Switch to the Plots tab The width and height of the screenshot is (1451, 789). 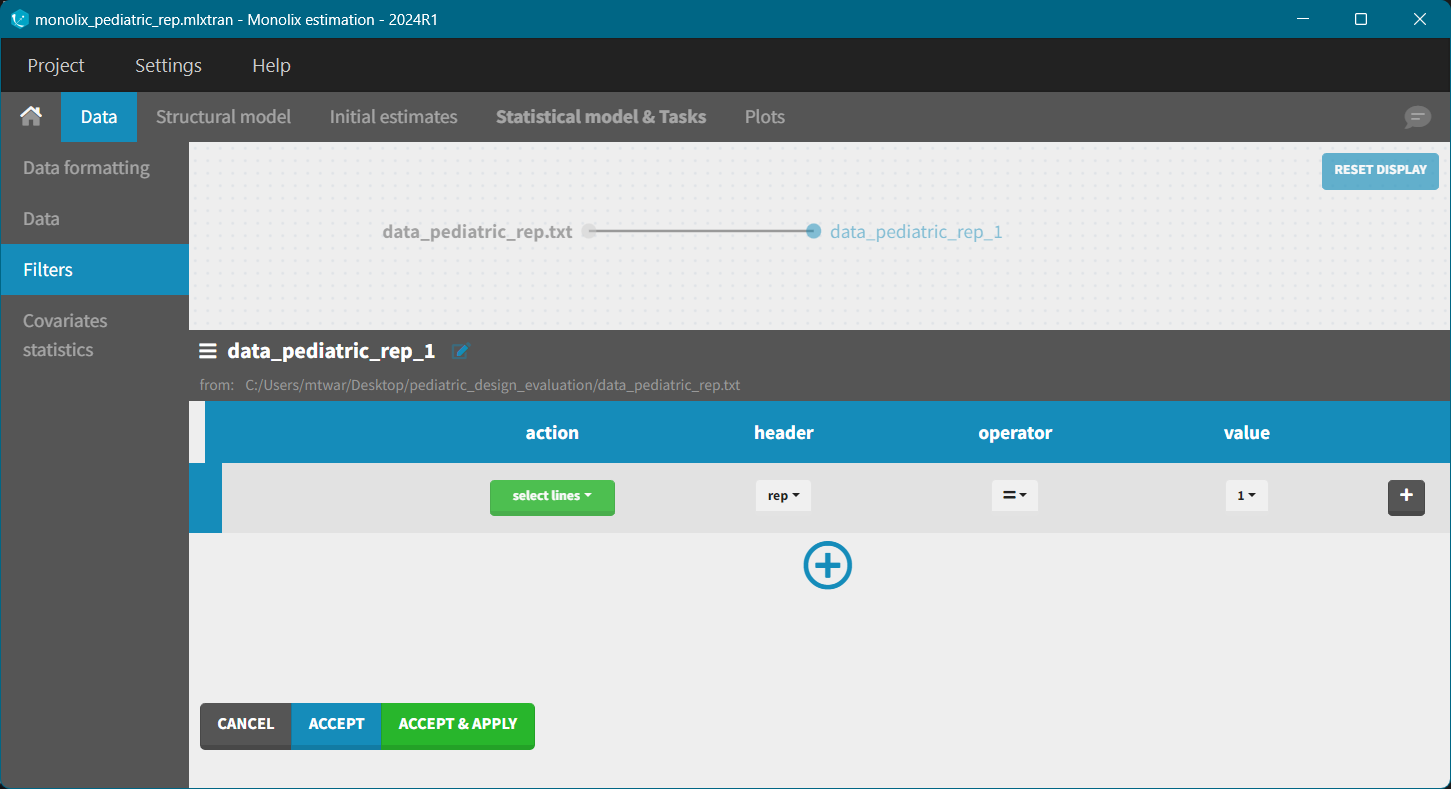tap(764, 117)
